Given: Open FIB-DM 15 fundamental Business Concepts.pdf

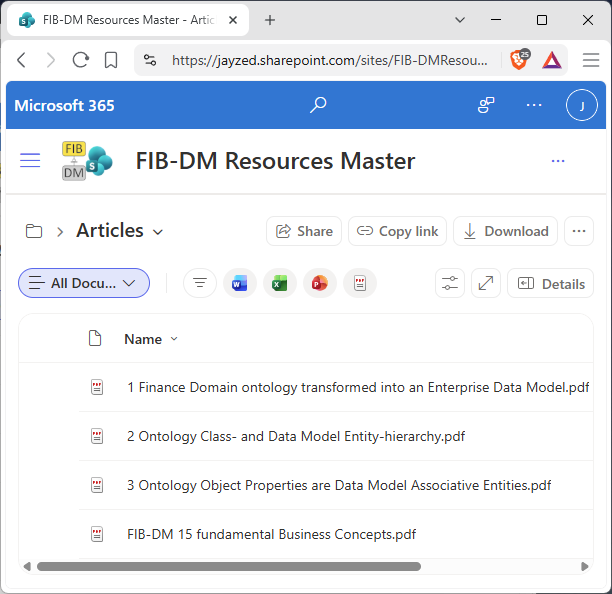Looking at the screenshot, I should pos(271,534).
